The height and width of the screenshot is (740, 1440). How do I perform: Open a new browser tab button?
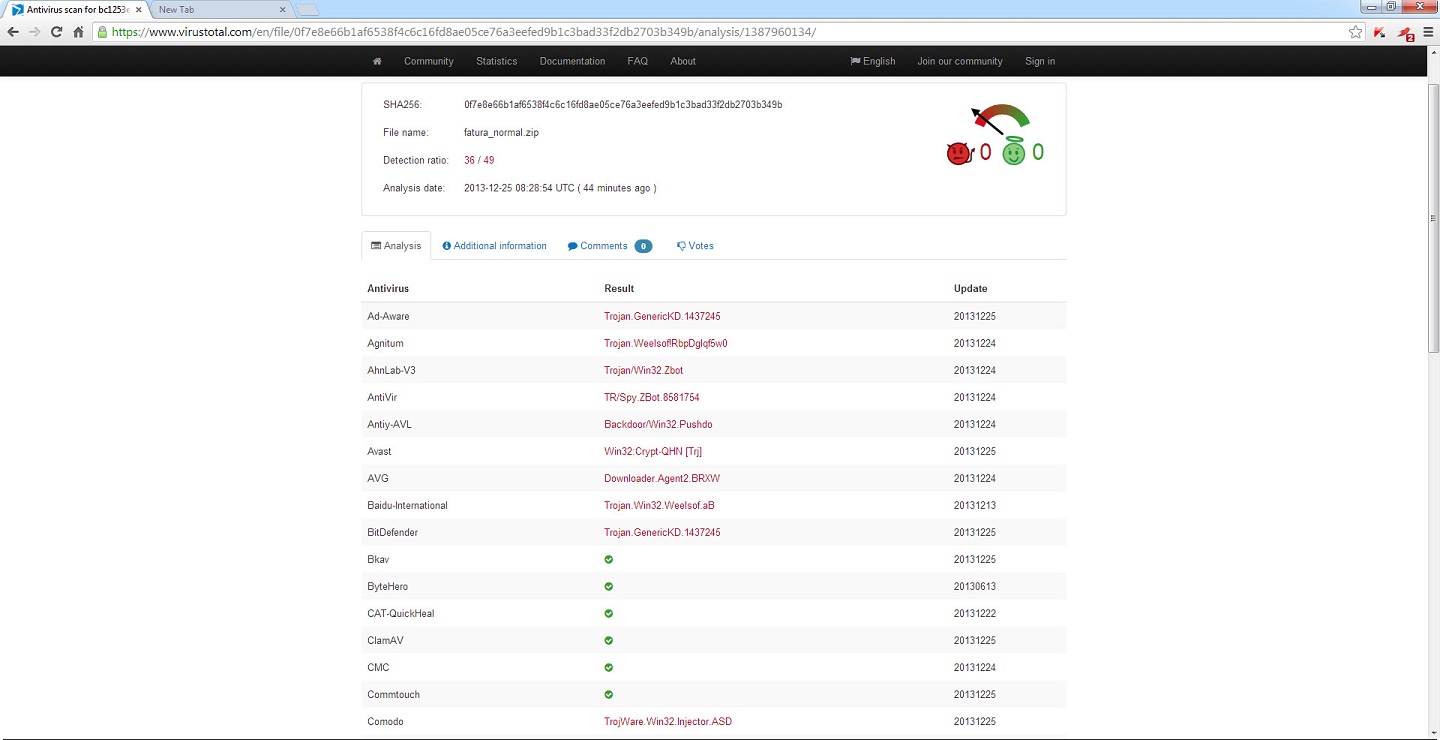pos(307,10)
